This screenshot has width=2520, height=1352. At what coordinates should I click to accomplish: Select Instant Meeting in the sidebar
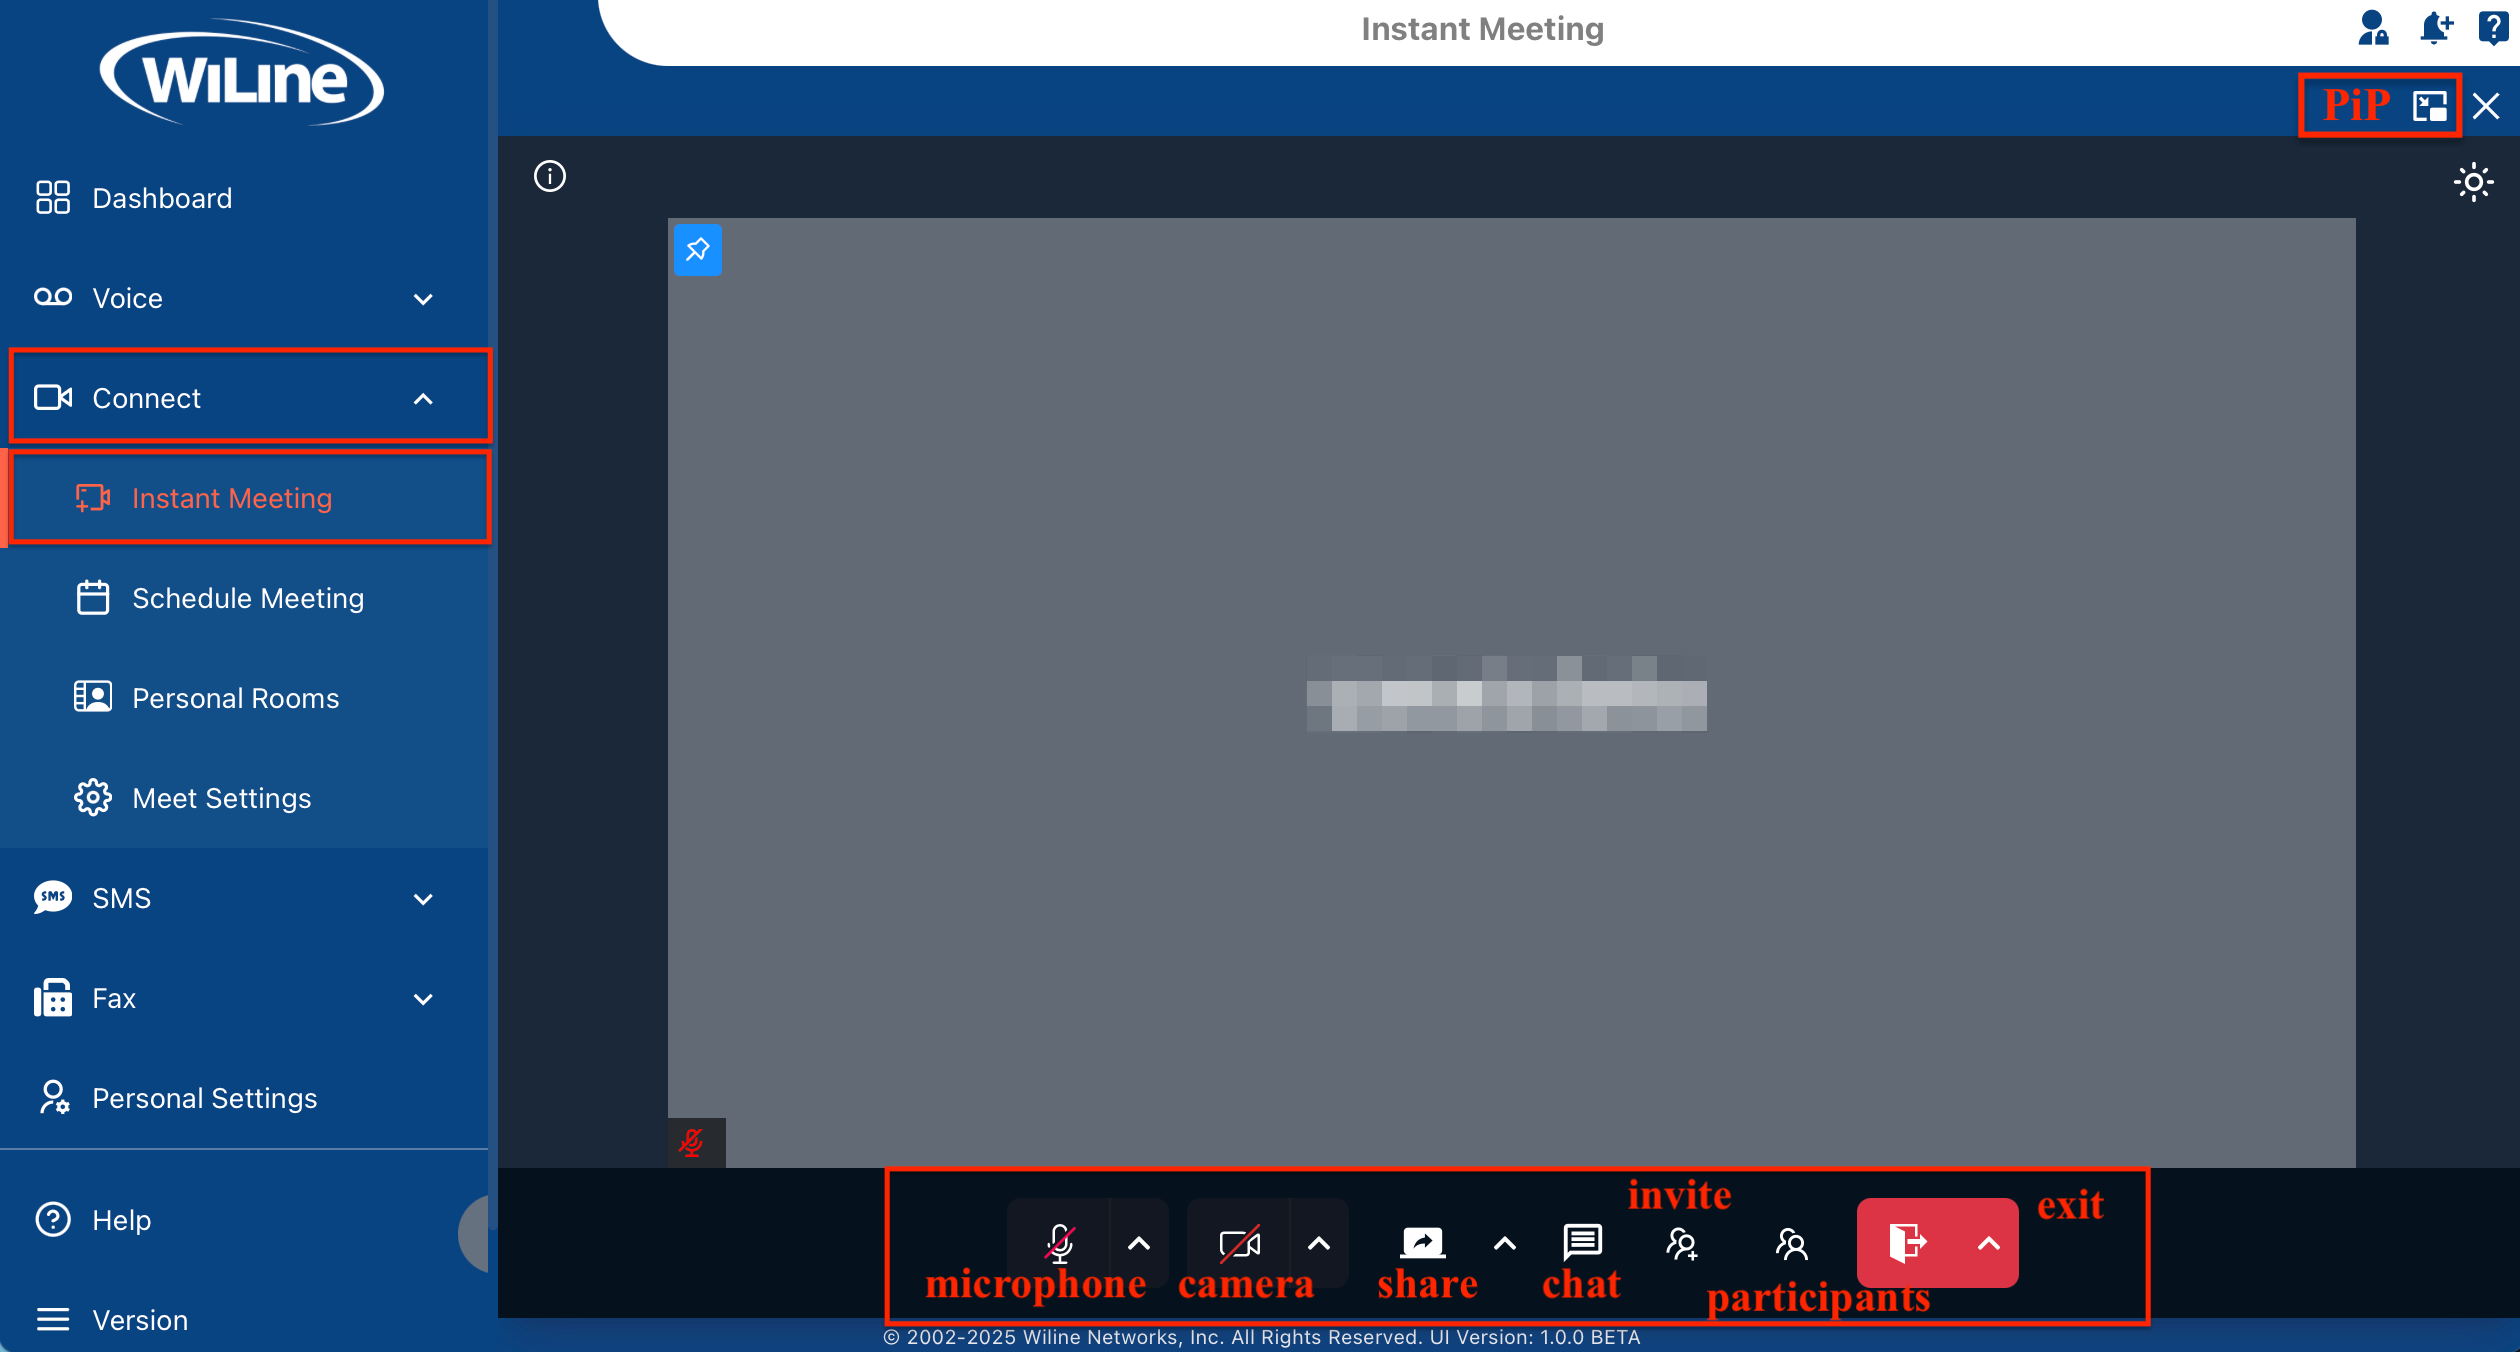tap(231, 497)
